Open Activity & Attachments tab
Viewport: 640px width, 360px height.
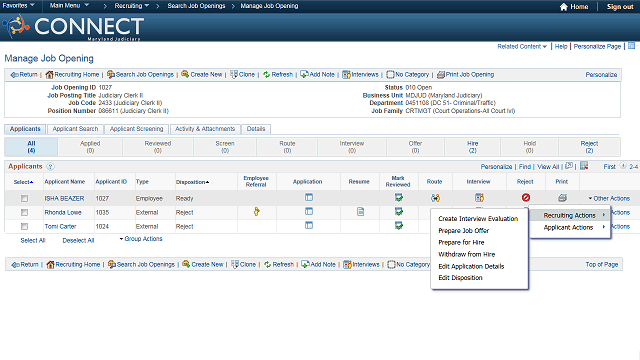pyautogui.click(x=205, y=129)
